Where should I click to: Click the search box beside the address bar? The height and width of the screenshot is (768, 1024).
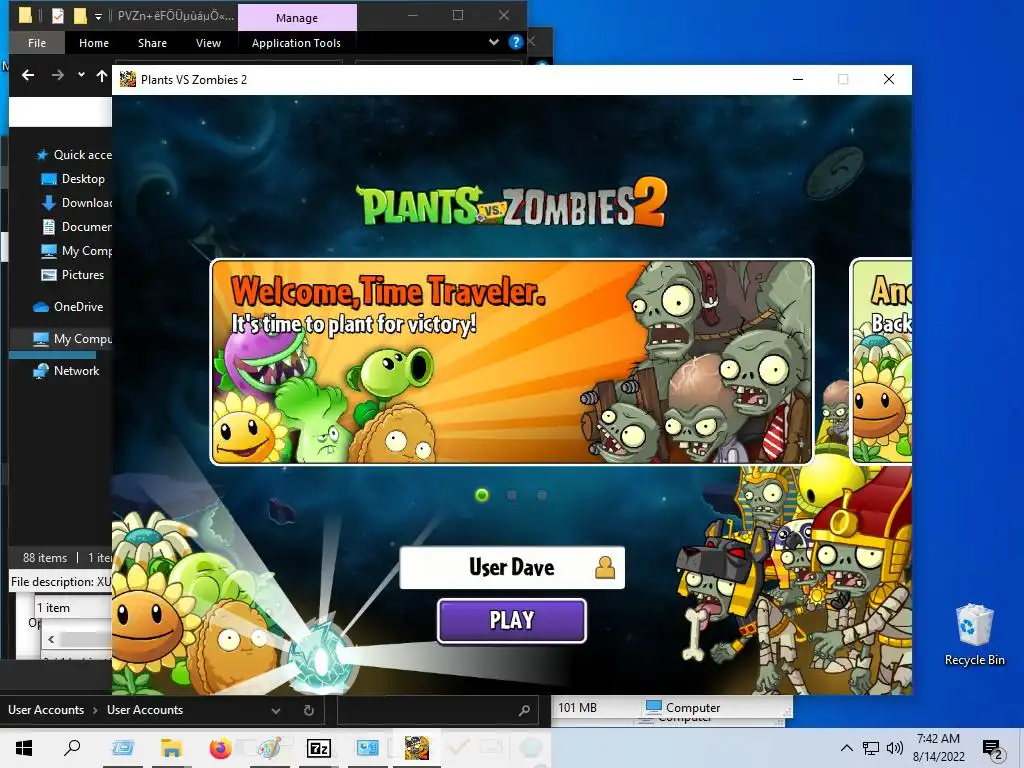pos(438,711)
